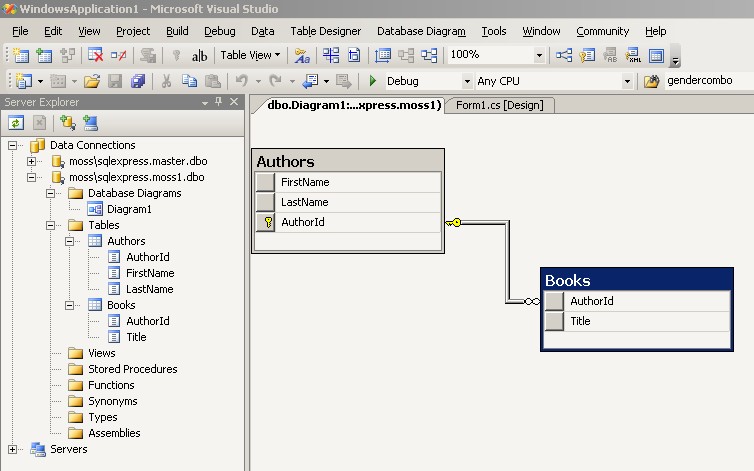Screen dimensions: 754x471
Task: Select the Functions folder in tree
Action: [x=111, y=385]
